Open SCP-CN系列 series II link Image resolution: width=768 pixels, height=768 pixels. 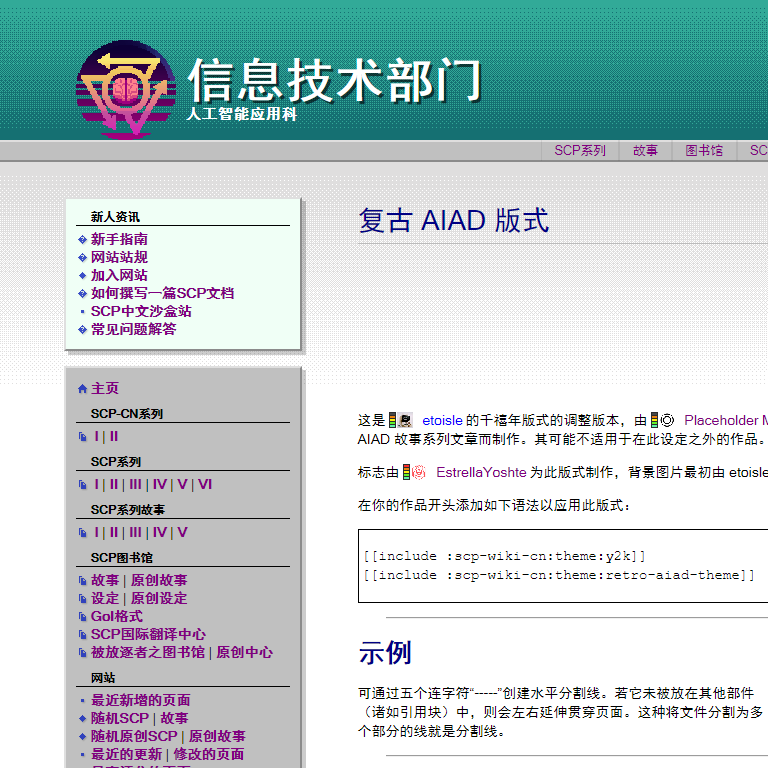[114, 437]
